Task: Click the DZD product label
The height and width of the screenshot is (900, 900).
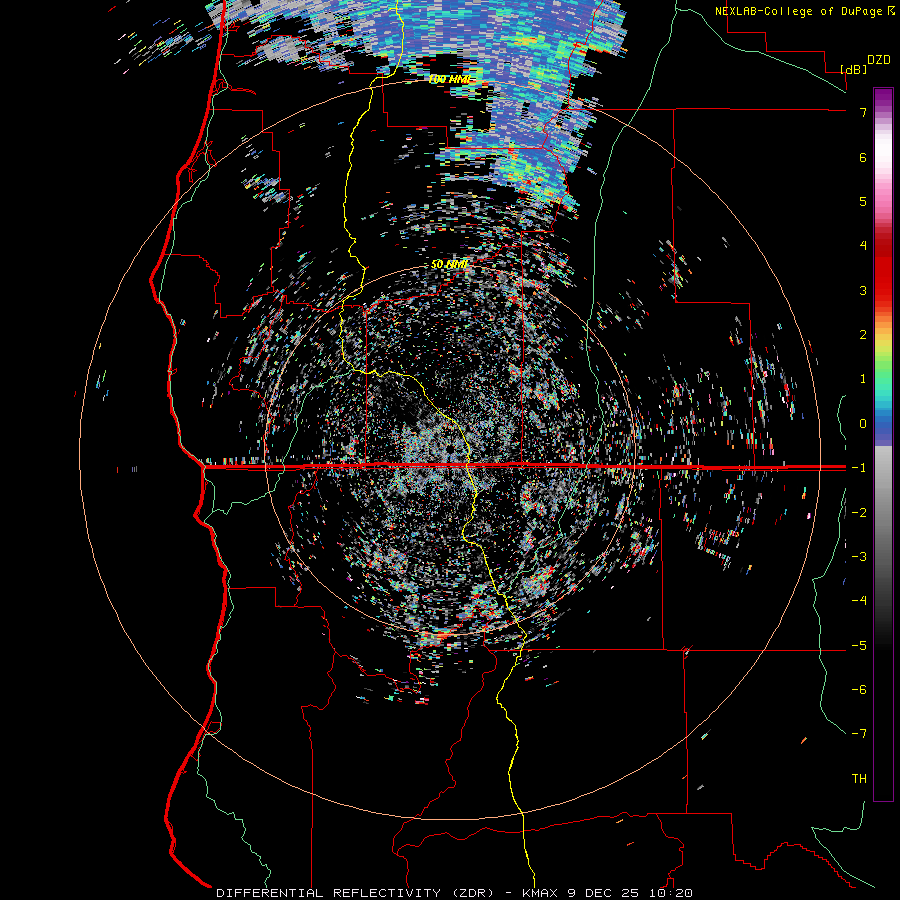Action: 879,60
